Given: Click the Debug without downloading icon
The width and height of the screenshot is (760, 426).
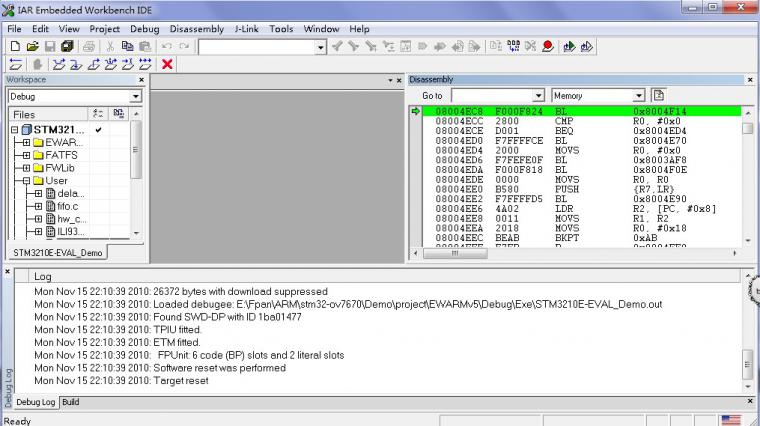Looking at the screenshot, I should [x=586, y=47].
